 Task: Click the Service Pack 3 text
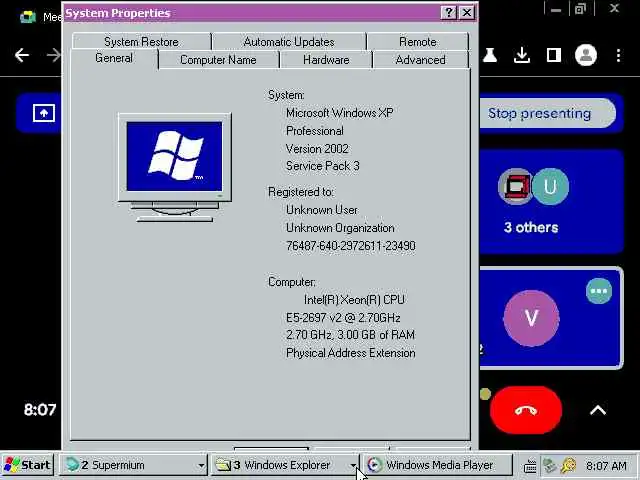[322, 166]
